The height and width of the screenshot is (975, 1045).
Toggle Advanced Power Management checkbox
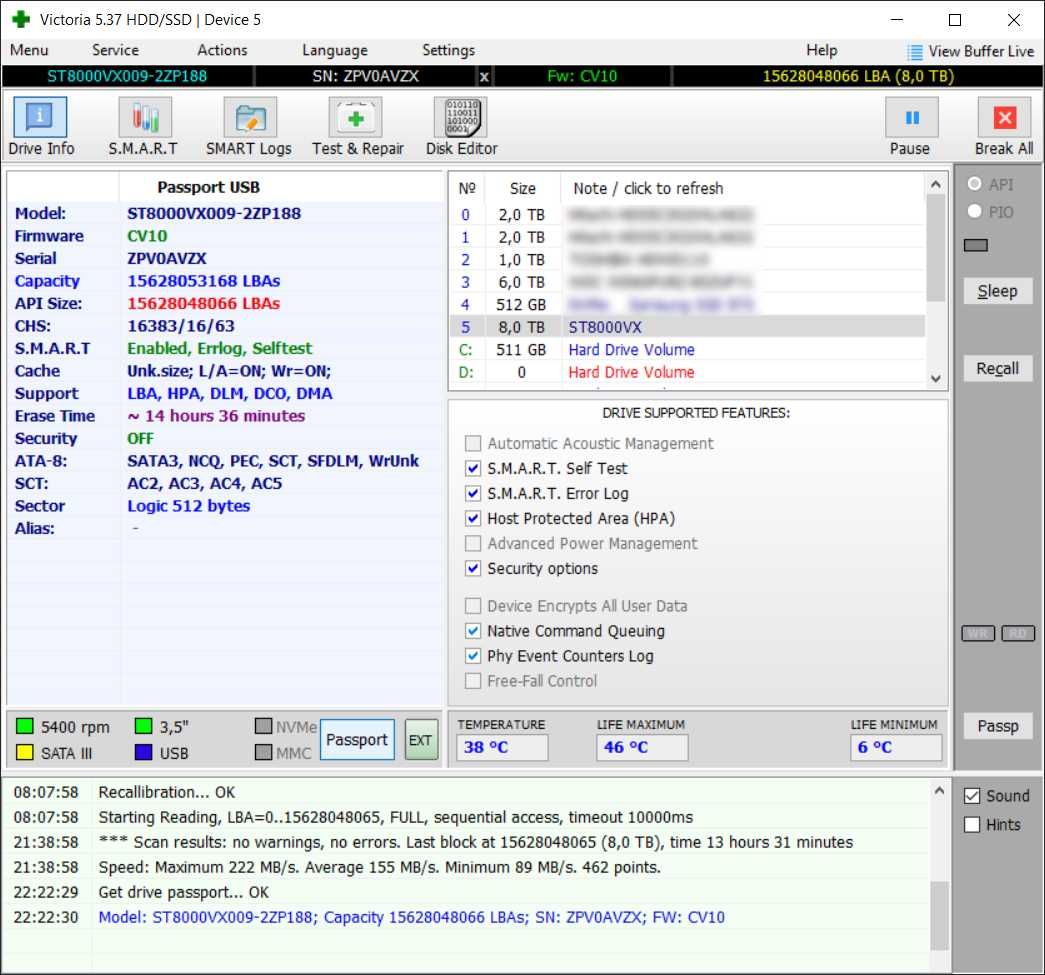point(473,543)
